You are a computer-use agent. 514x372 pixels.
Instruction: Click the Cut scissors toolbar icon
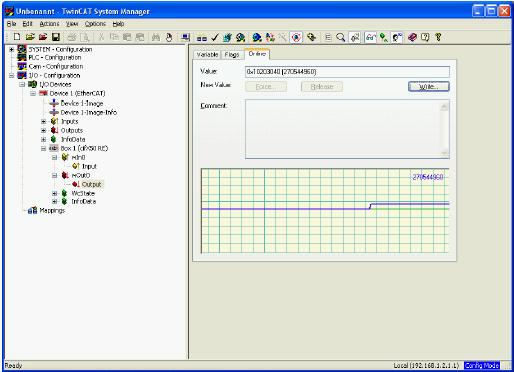[x=101, y=37]
